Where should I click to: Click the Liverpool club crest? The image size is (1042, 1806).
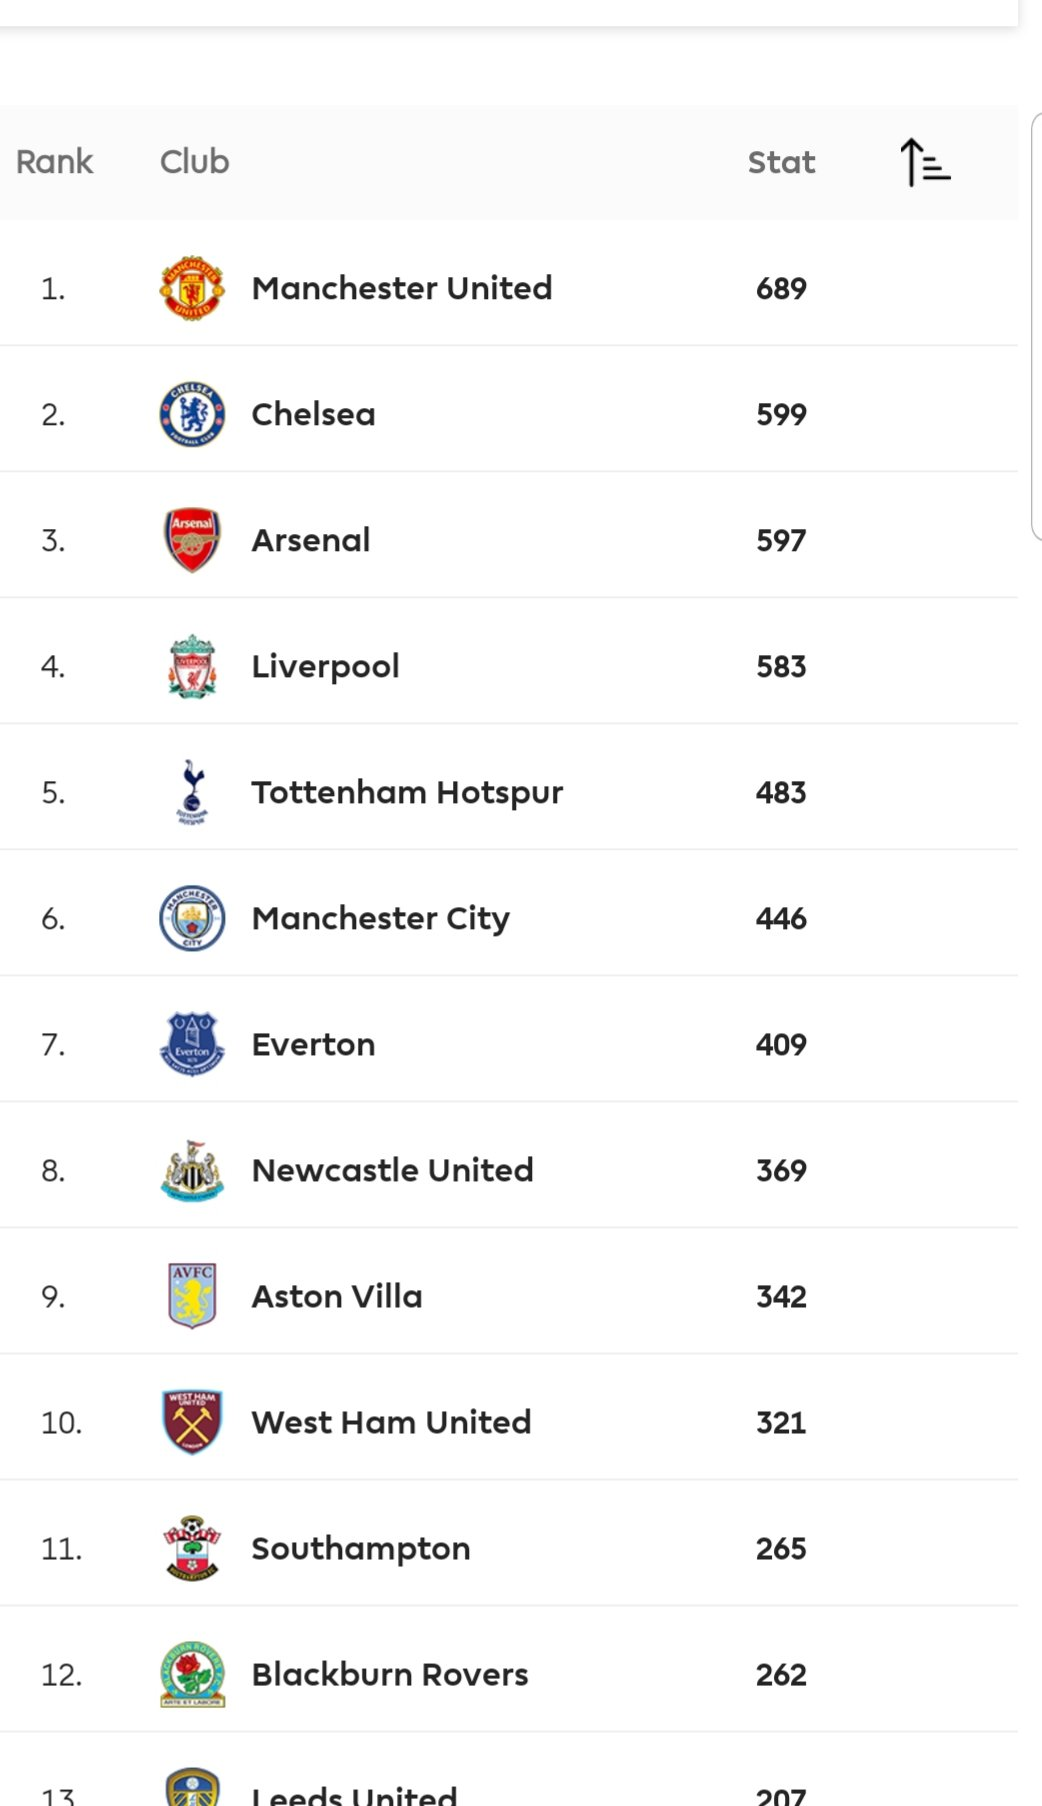click(192, 666)
